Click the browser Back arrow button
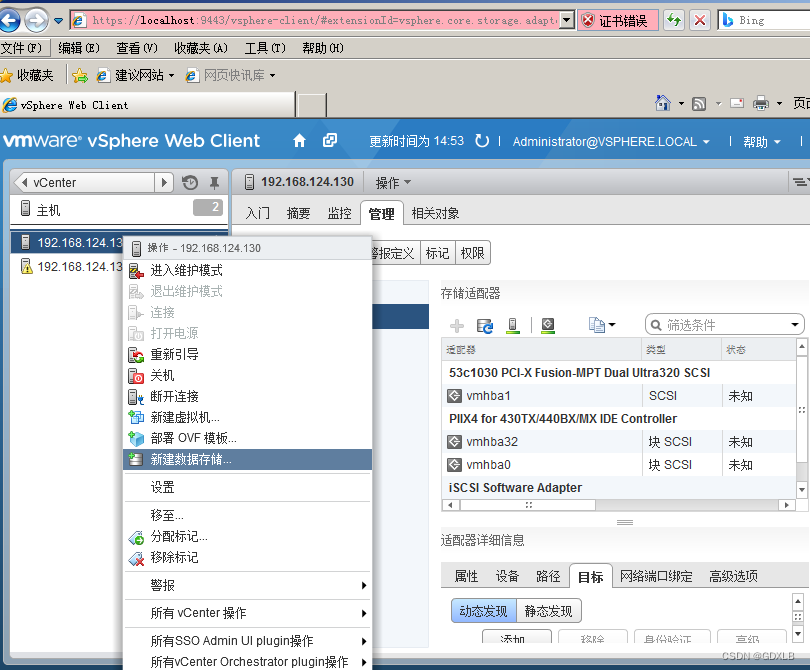 [10, 20]
